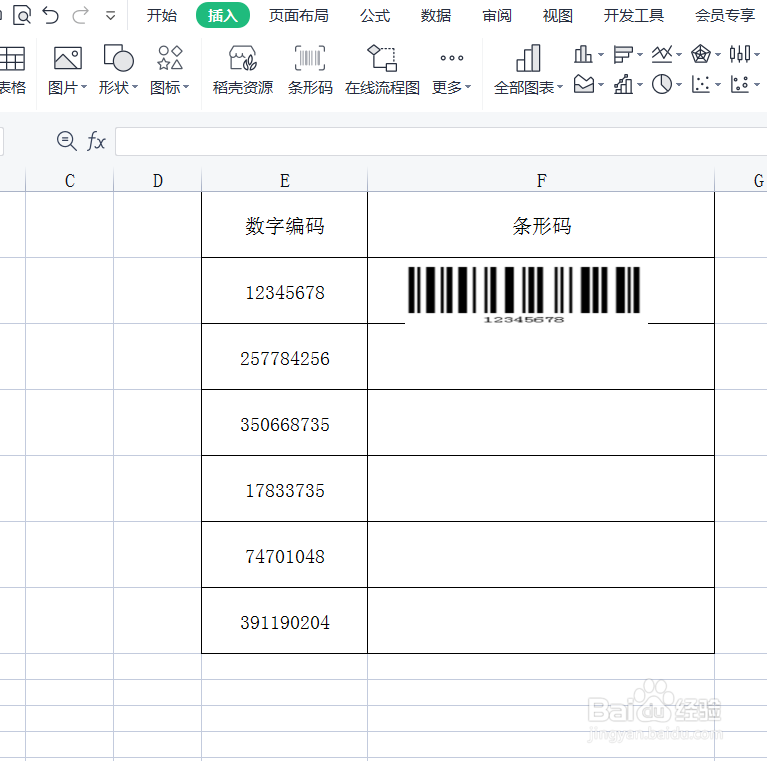Select cell containing 17833735

(285, 489)
